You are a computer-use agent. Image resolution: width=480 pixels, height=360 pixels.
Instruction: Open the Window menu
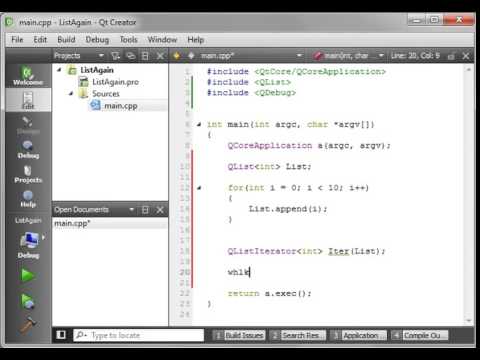click(162, 40)
